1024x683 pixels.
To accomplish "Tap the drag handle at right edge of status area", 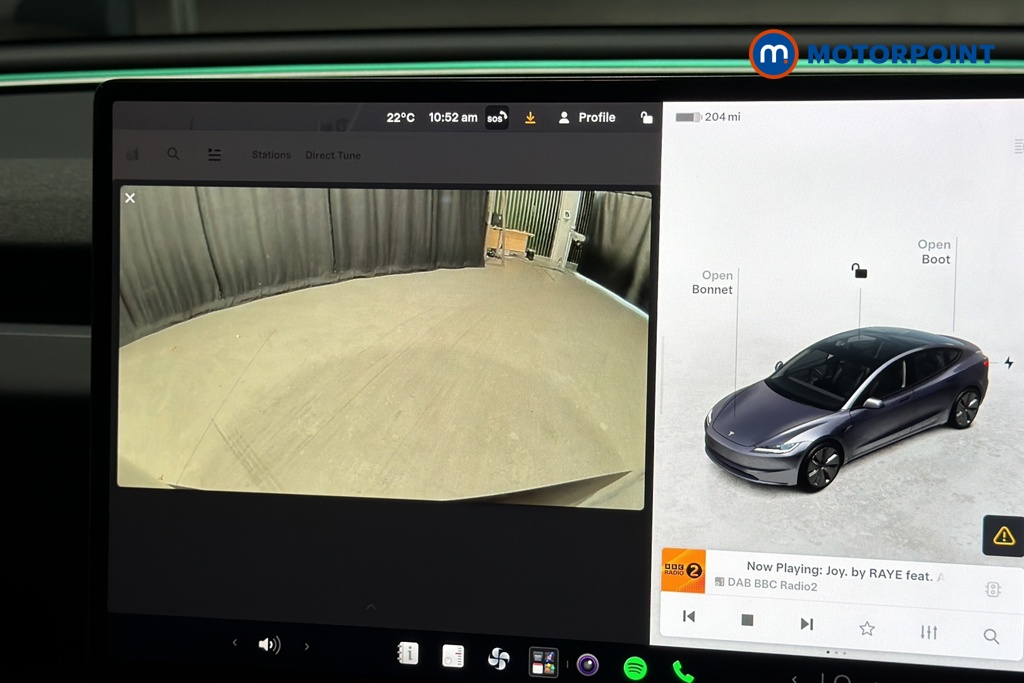I will (x=1018, y=146).
